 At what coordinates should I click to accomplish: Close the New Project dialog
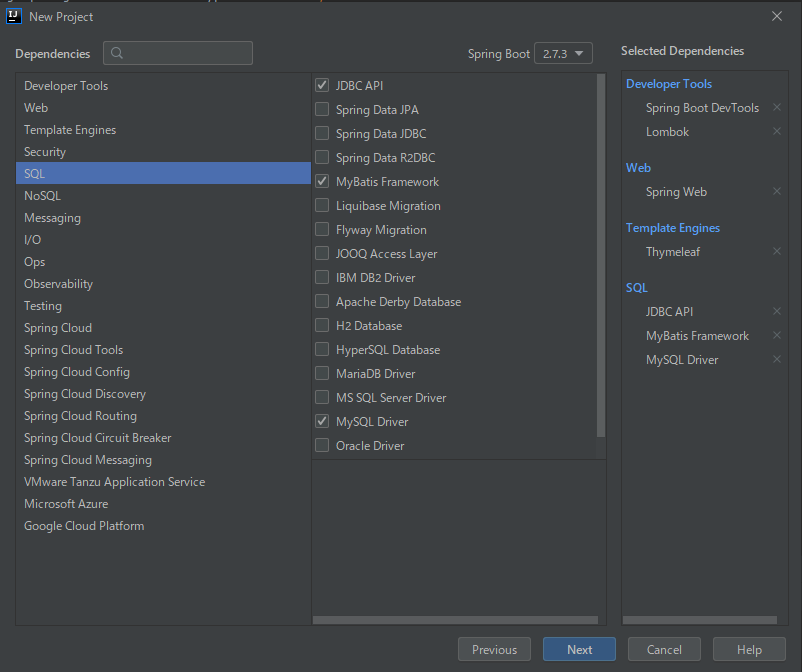(776, 16)
